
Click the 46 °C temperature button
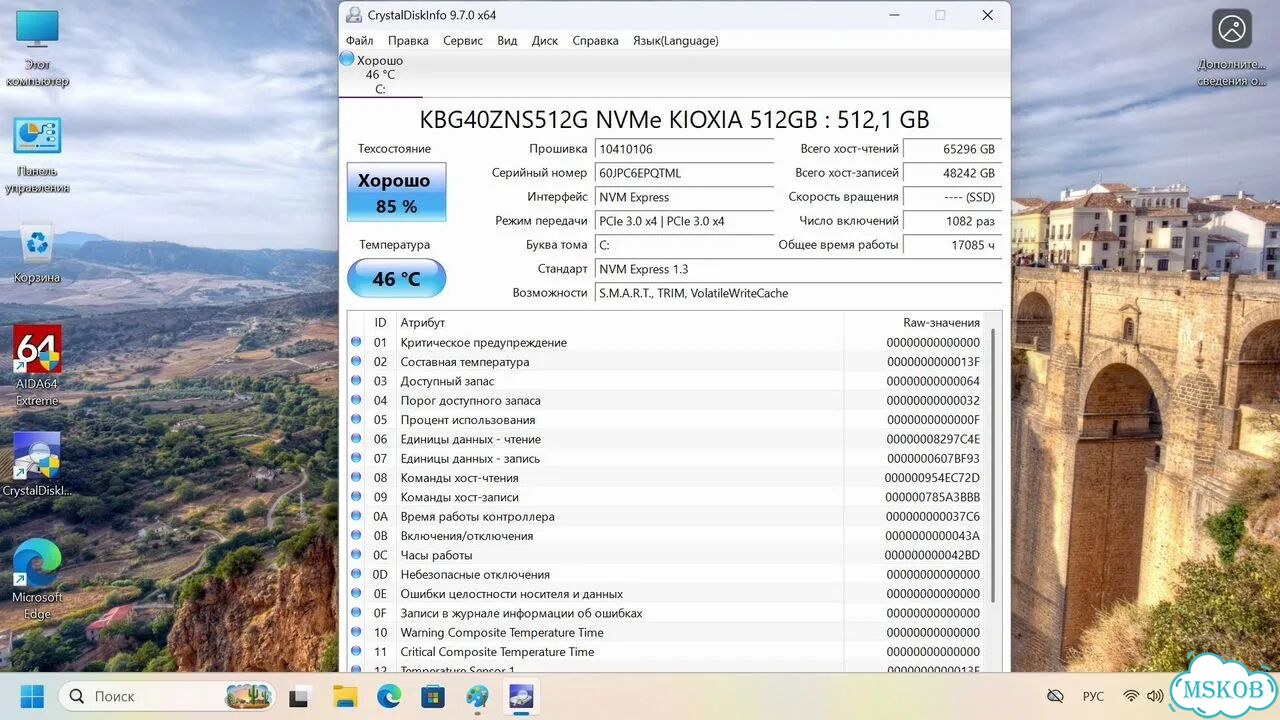396,278
